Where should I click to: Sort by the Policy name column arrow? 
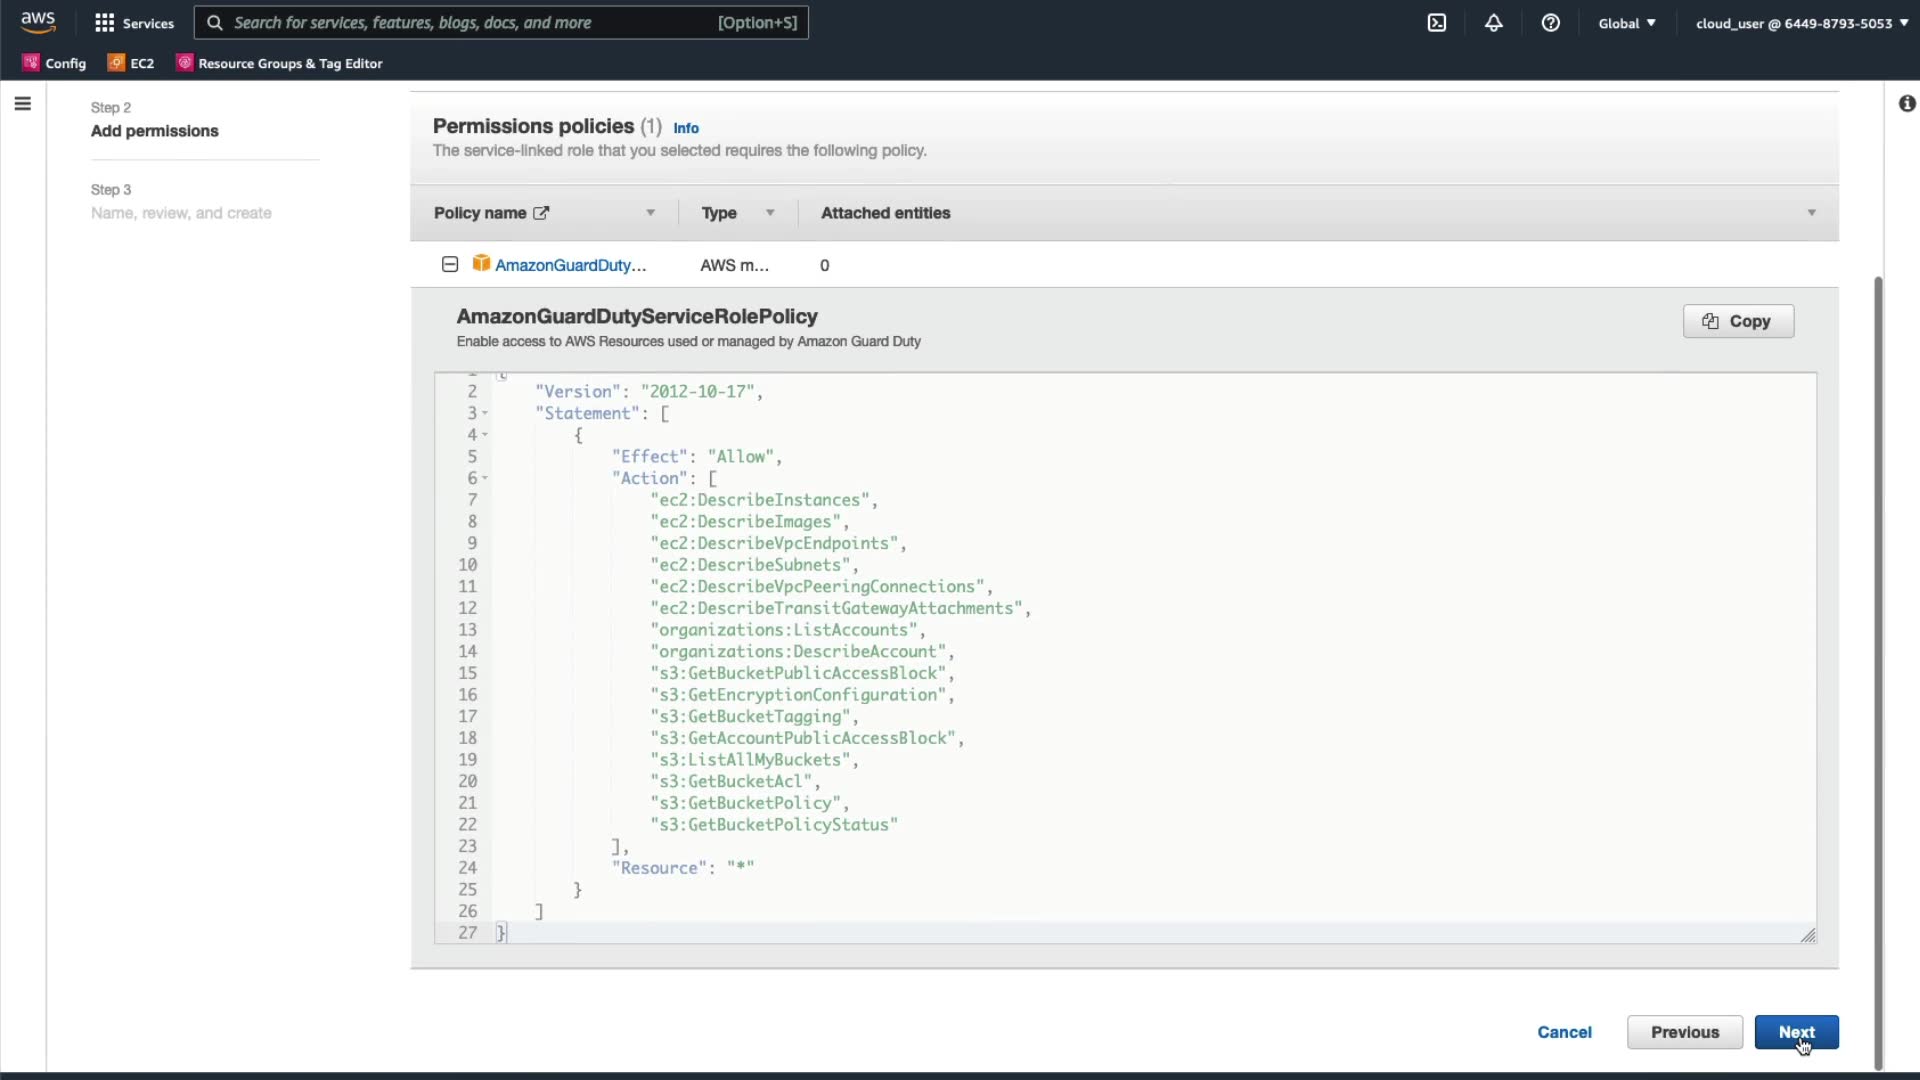(x=650, y=213)
